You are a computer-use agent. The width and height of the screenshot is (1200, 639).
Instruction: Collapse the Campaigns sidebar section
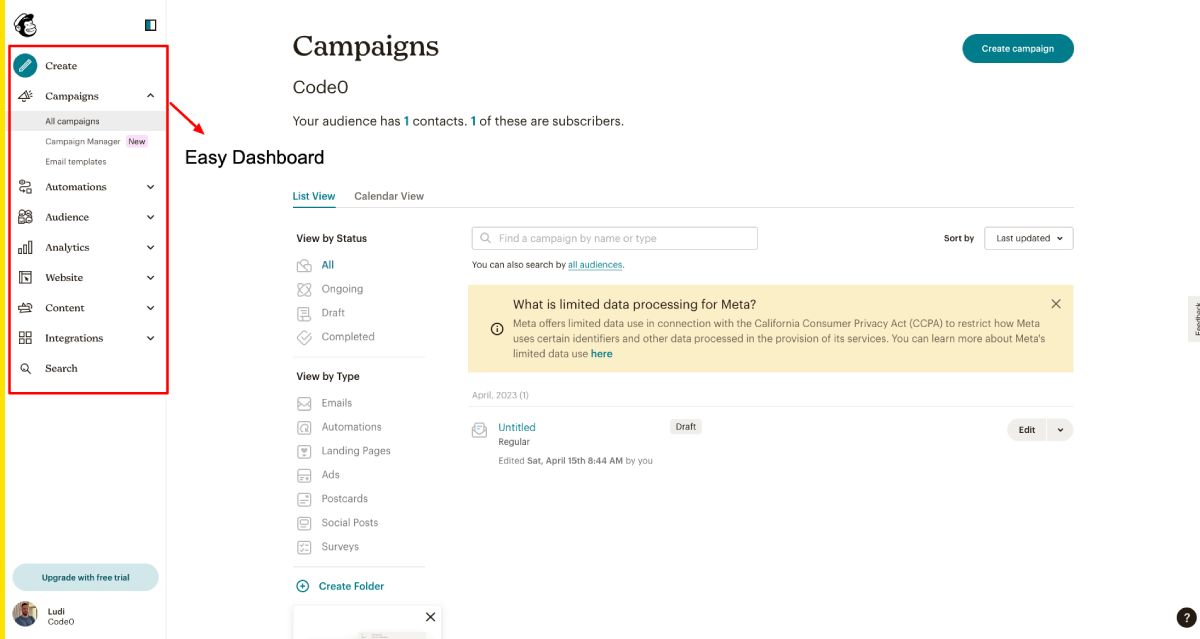pos(150,95)
